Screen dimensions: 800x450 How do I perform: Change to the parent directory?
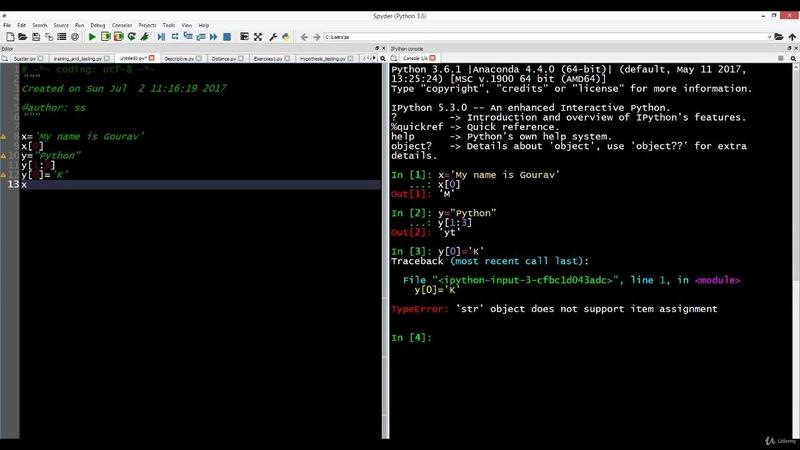[x=792, y=37]
